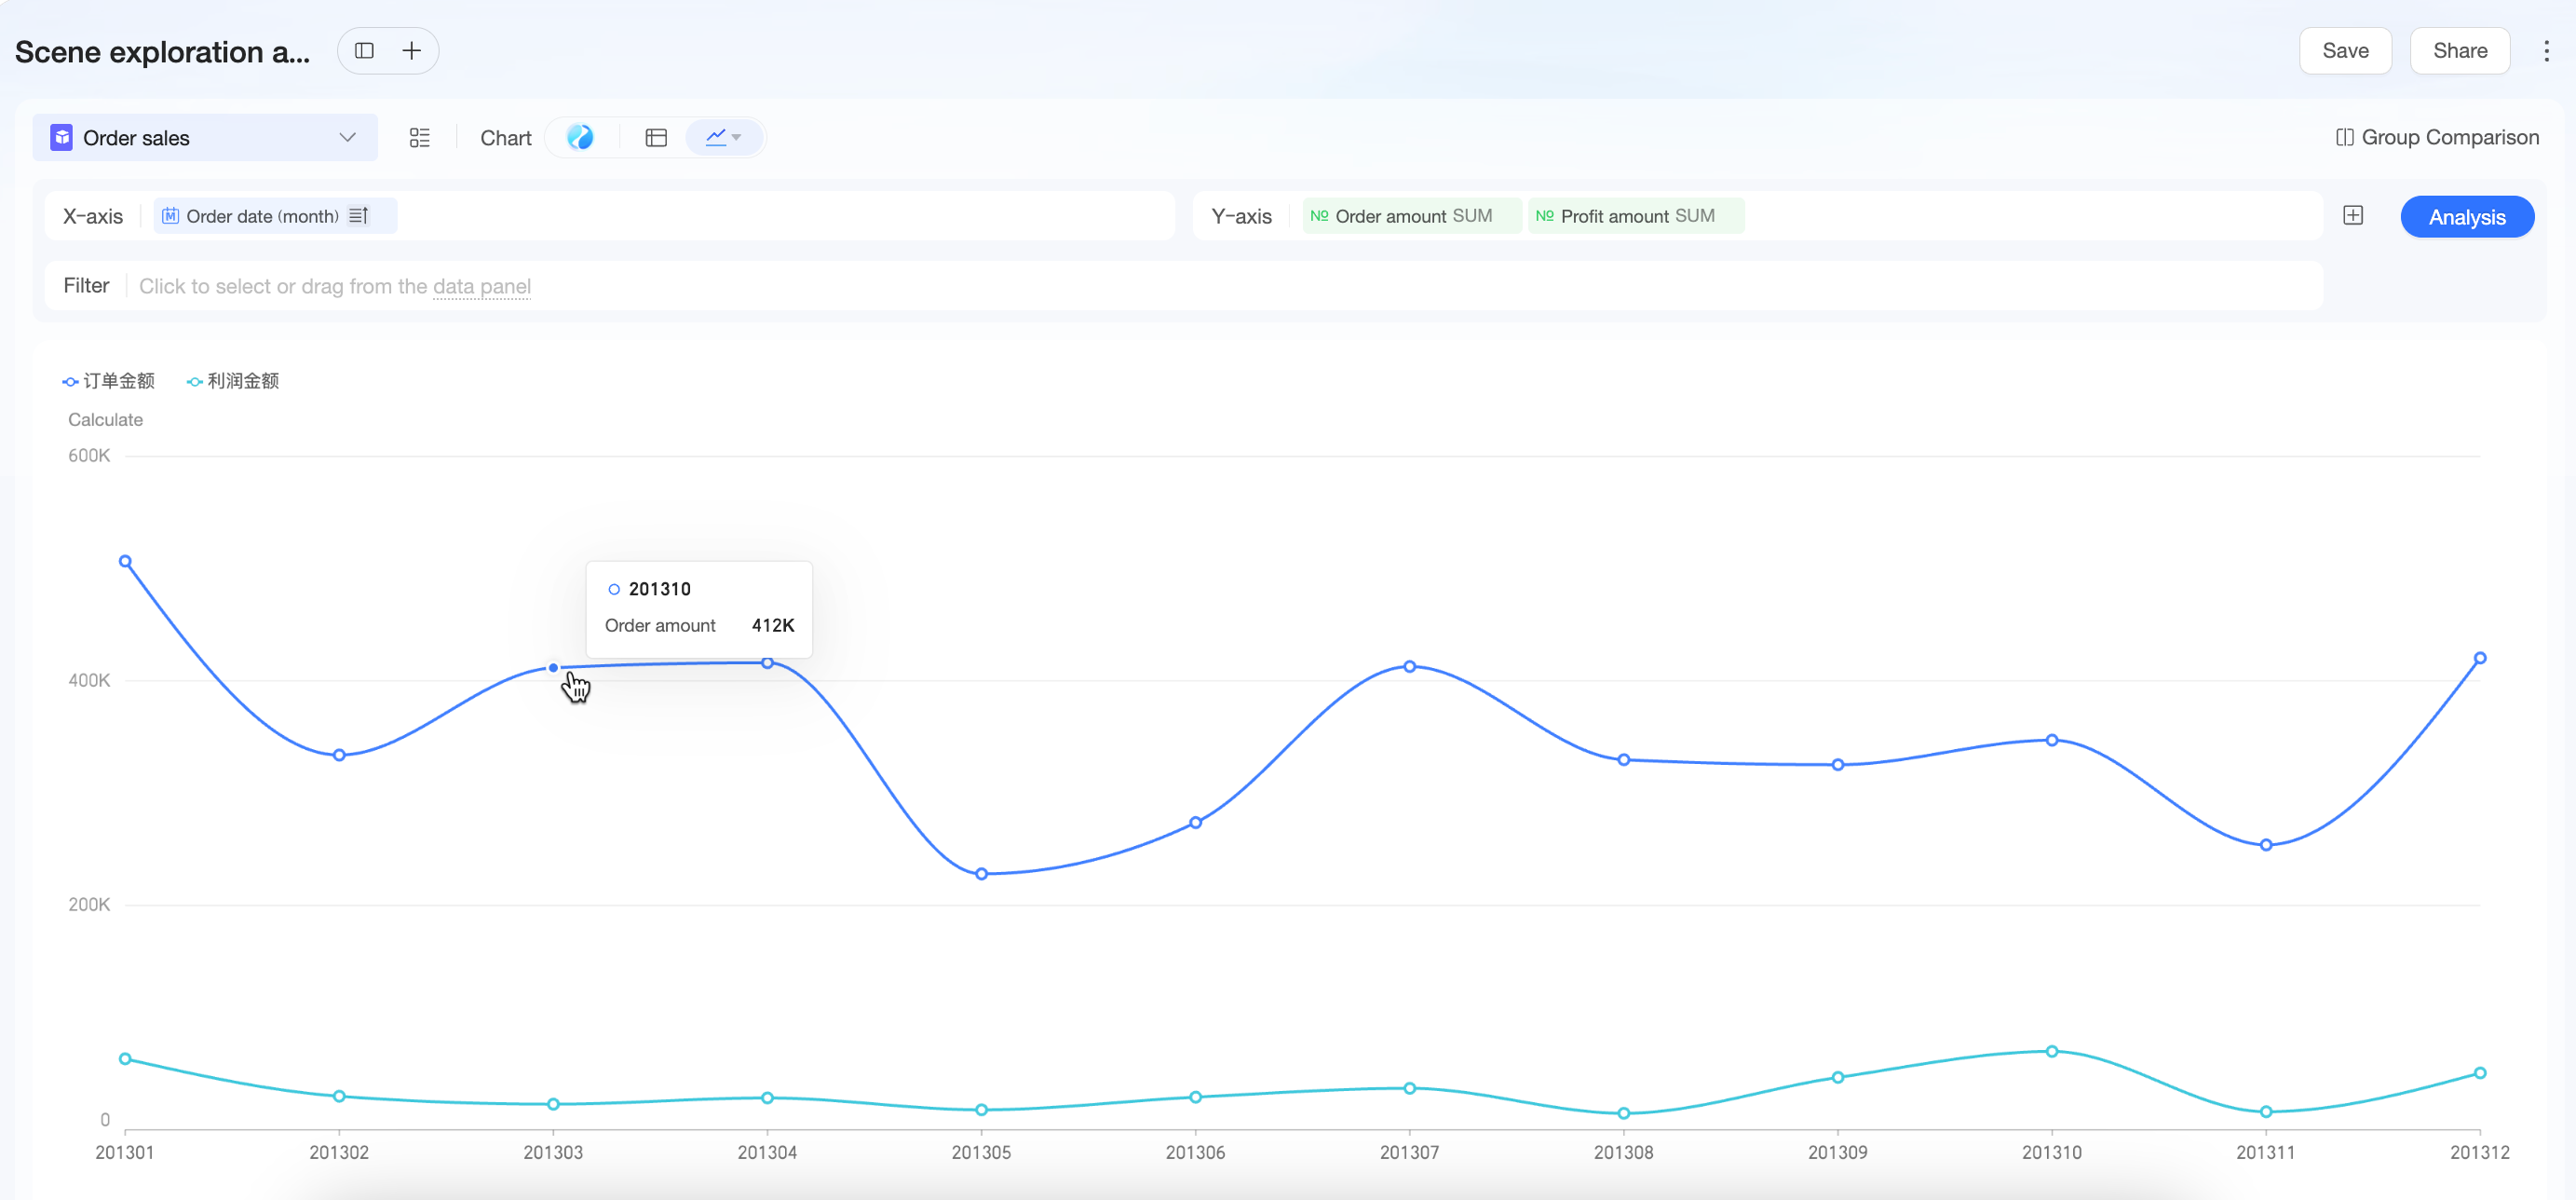The image size is (2576, 1200).
Task: Click the numeric icon on Profit amount chip
Action: 1544,216
